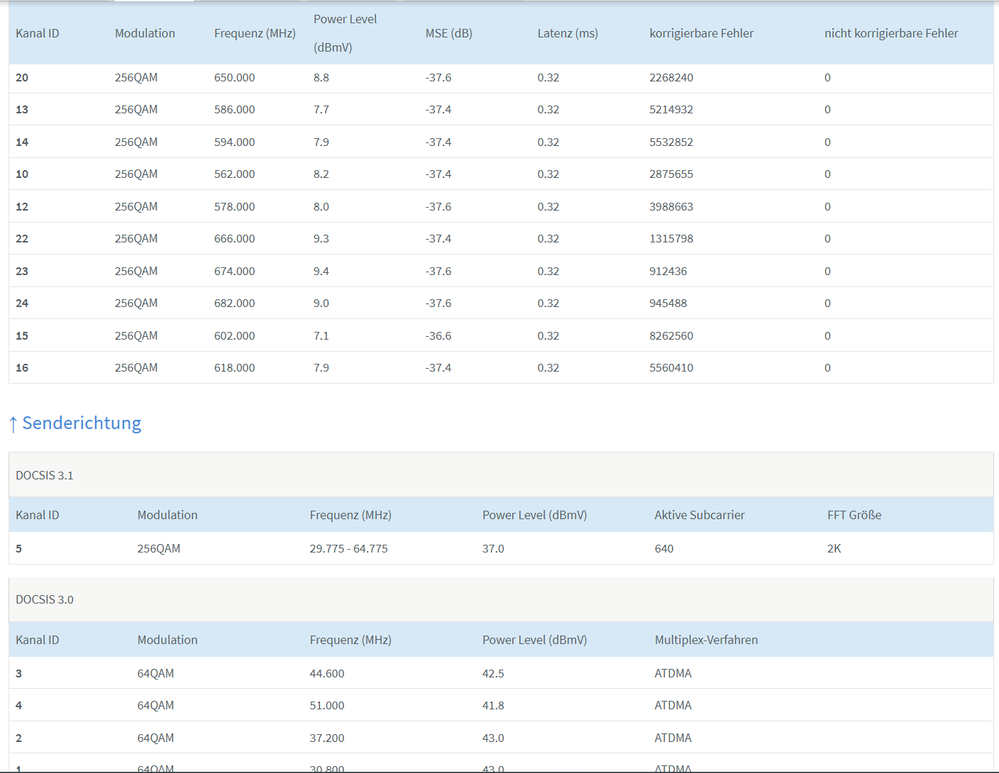Select the channel 20 row ID

(x=22, y=77)
